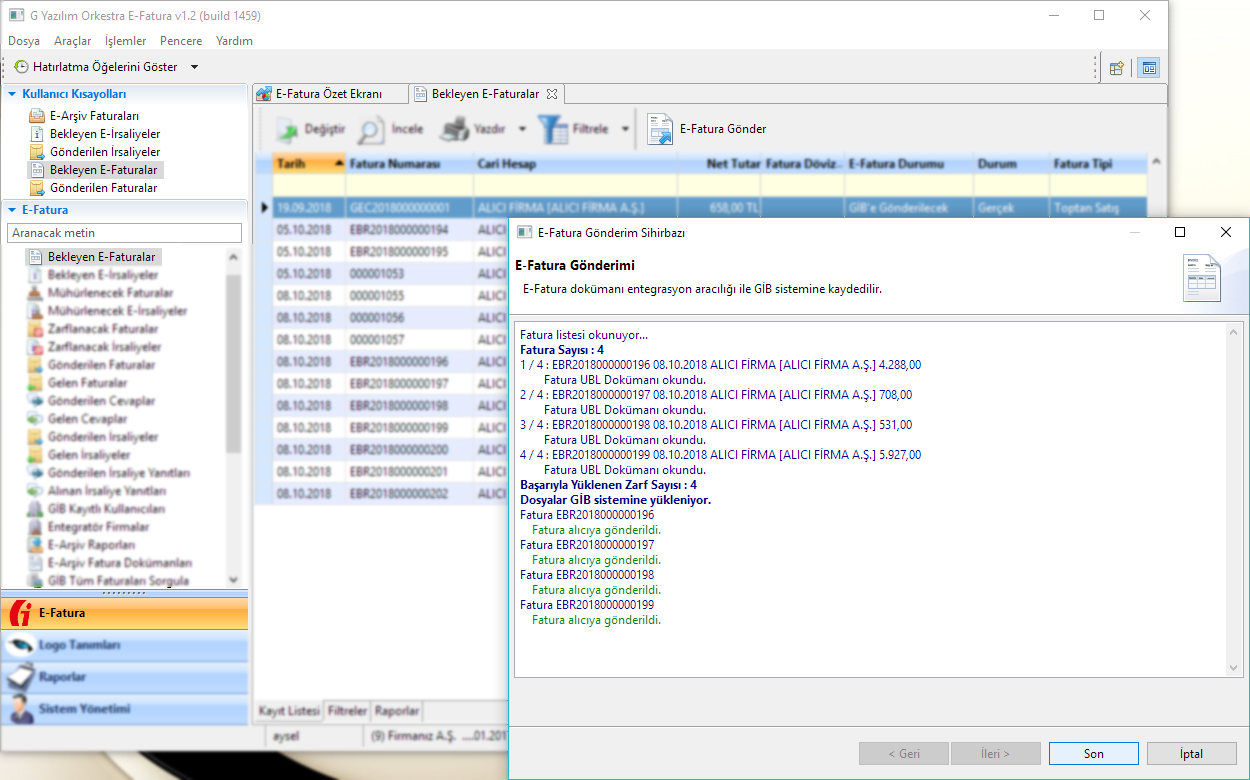The height and width of the screenshot is (780, 1250).
Task: Click the E-Fatura Gönder icon
Action: [x=660, y=130]
